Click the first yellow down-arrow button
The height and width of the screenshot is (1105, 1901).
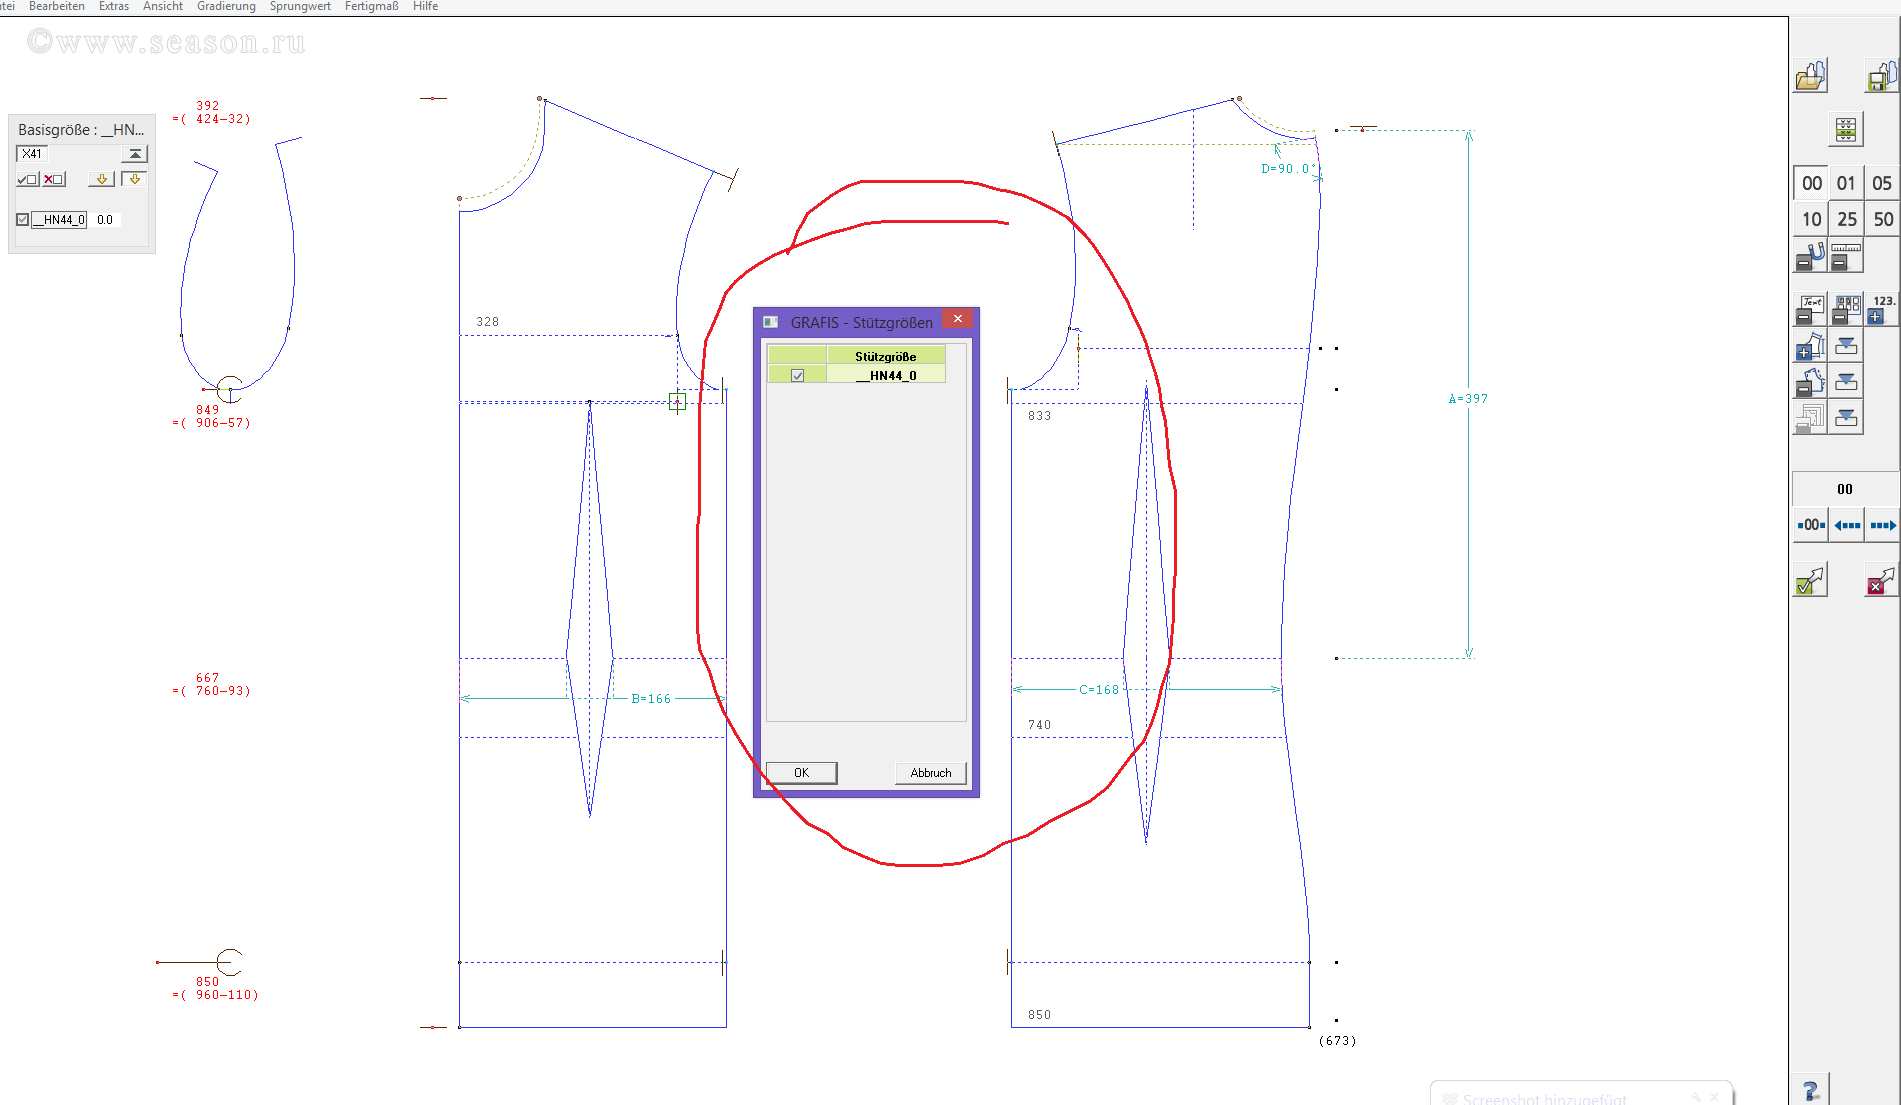101,179
